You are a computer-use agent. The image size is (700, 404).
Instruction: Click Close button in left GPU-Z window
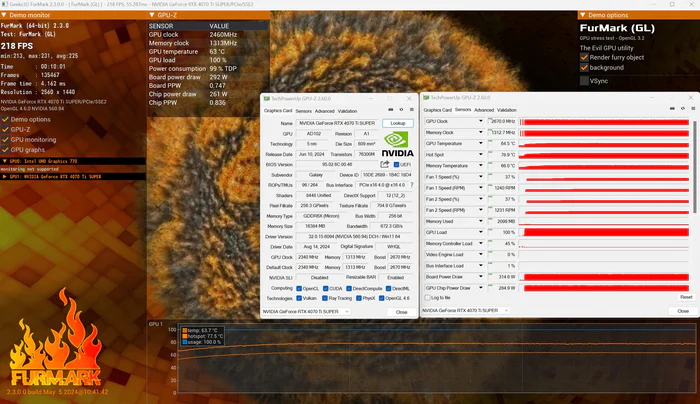point(401,312)
